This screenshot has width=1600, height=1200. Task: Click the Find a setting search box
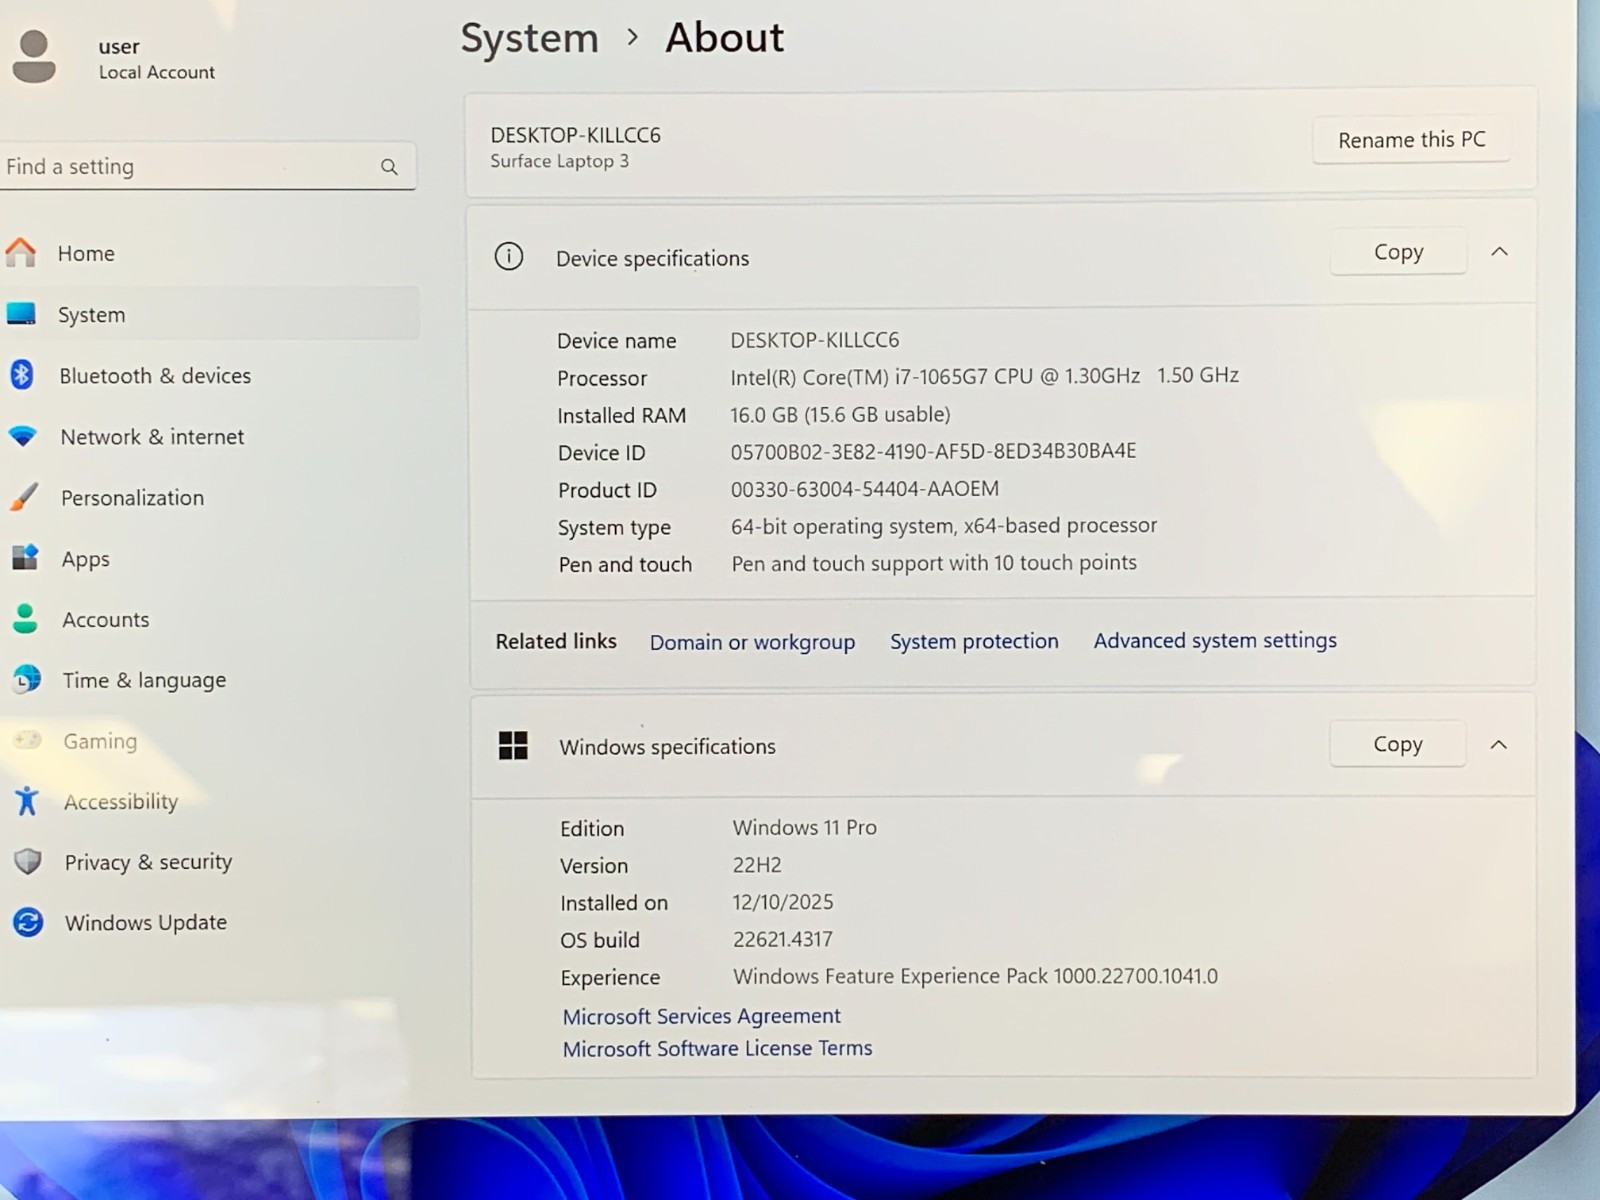pos(207,166)
